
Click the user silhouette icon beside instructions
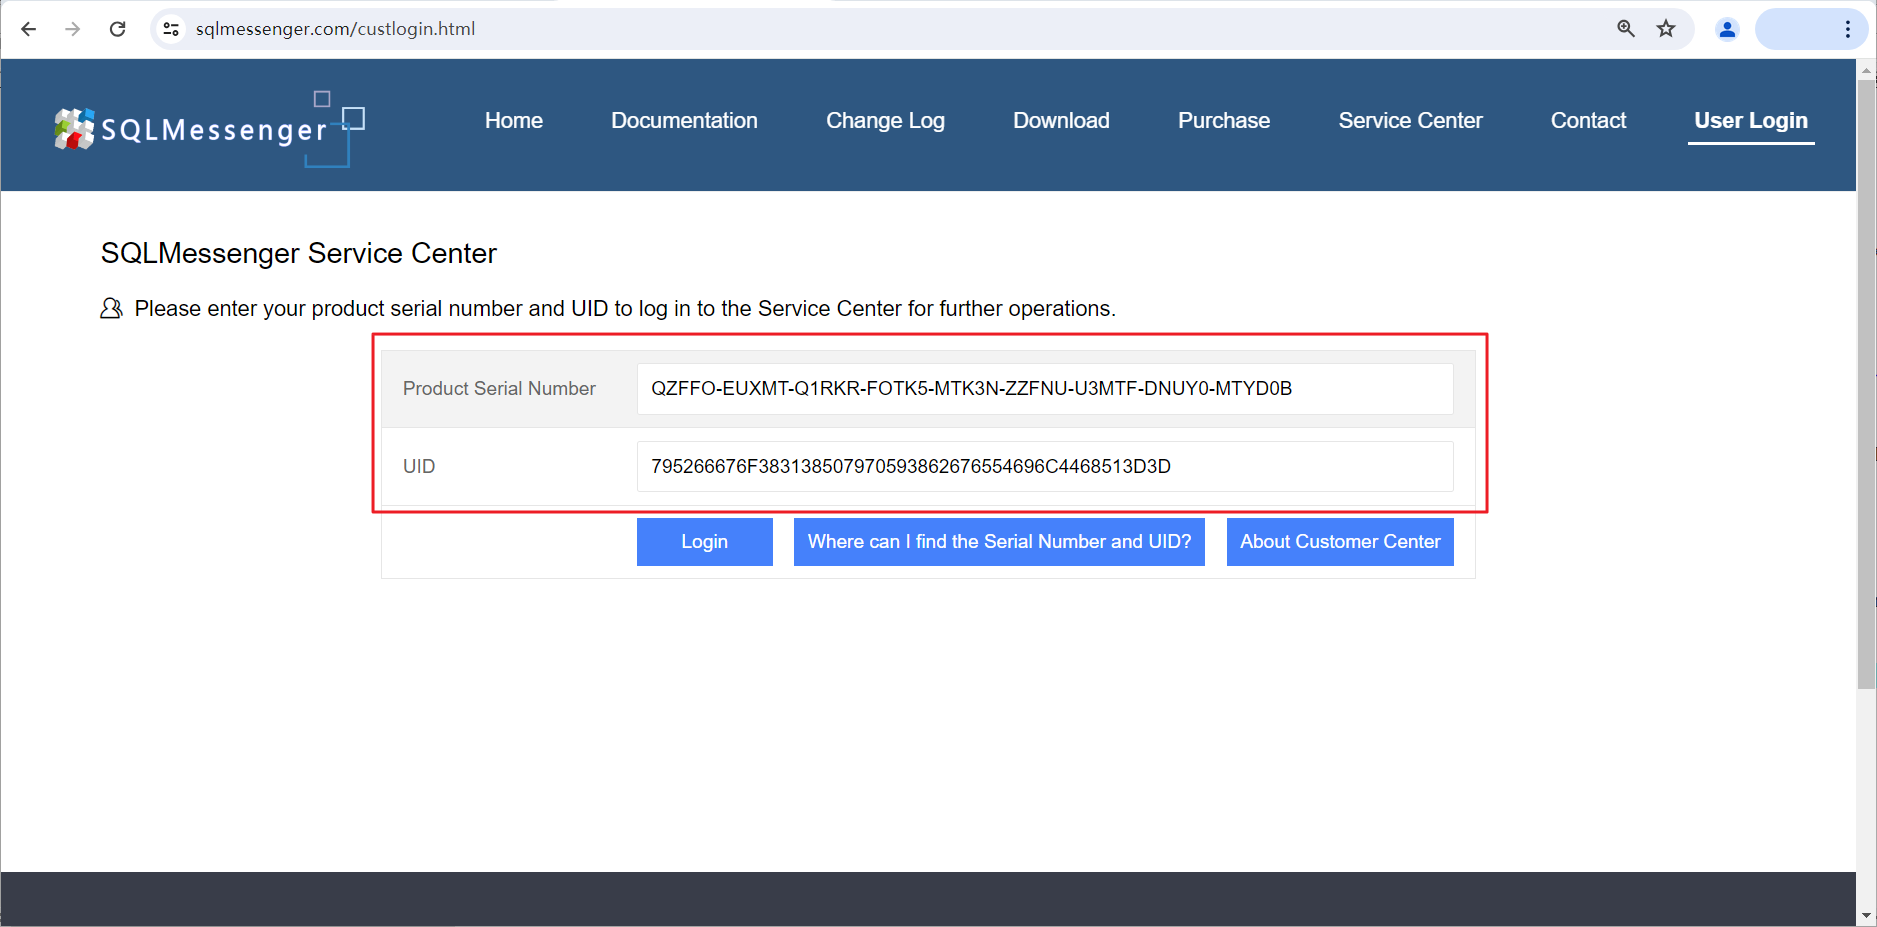(111, 308)
